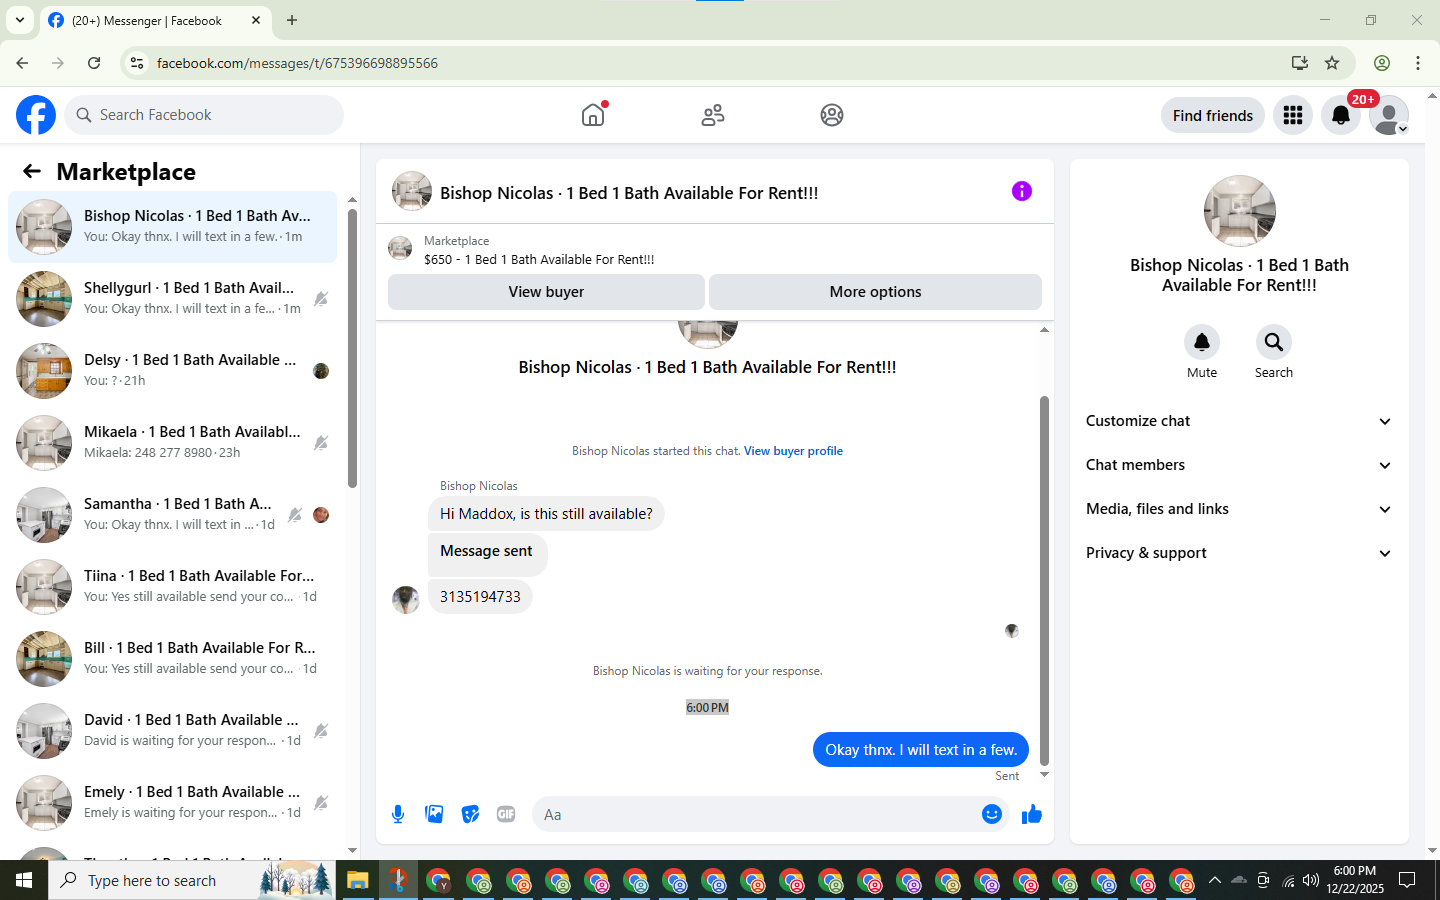
Task: Open the emoji picker in message box
Action: point(991,814)
